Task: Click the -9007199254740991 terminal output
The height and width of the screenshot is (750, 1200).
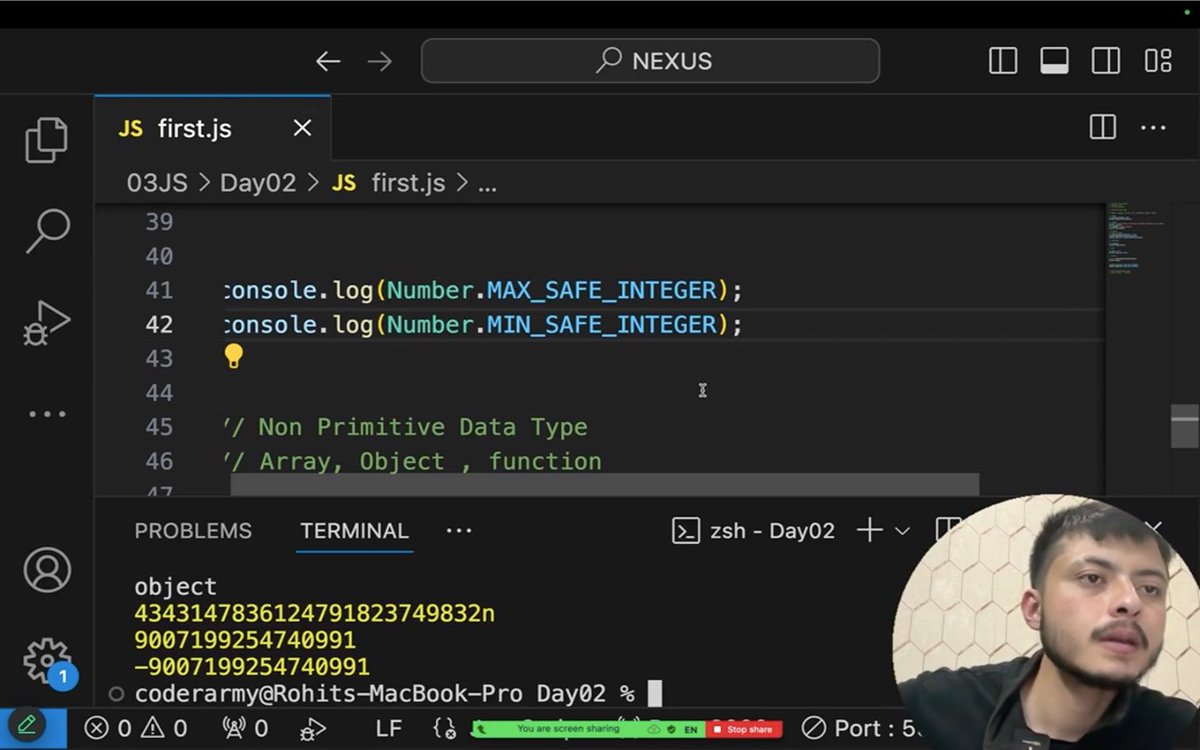Action: coord(252,666)
